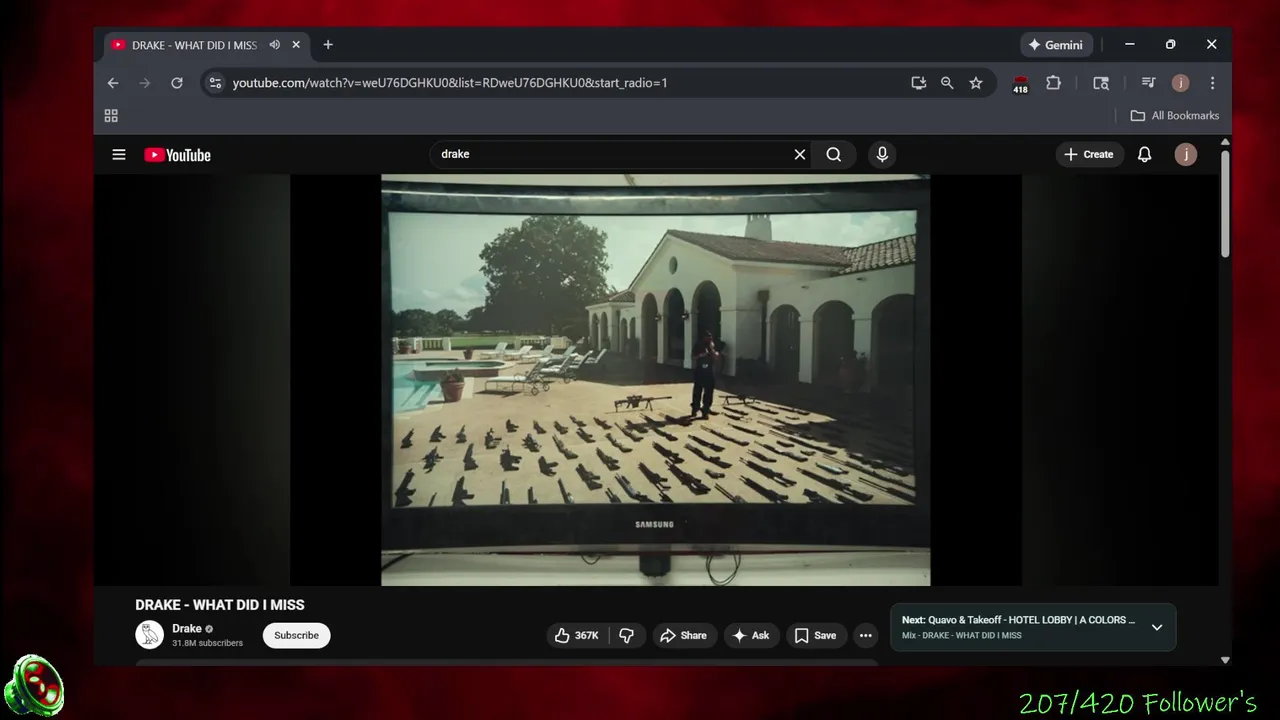Open the Chrome profile avatar
Screen dimensions: 1280x720
point(1180,83)
